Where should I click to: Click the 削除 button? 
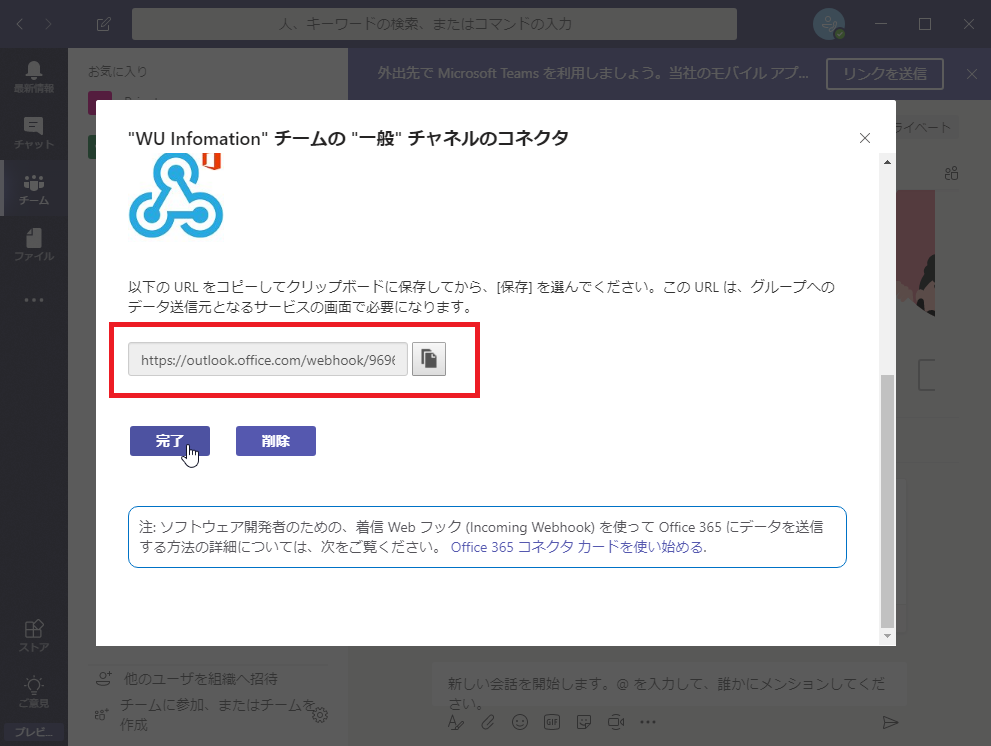pos(276,441)
